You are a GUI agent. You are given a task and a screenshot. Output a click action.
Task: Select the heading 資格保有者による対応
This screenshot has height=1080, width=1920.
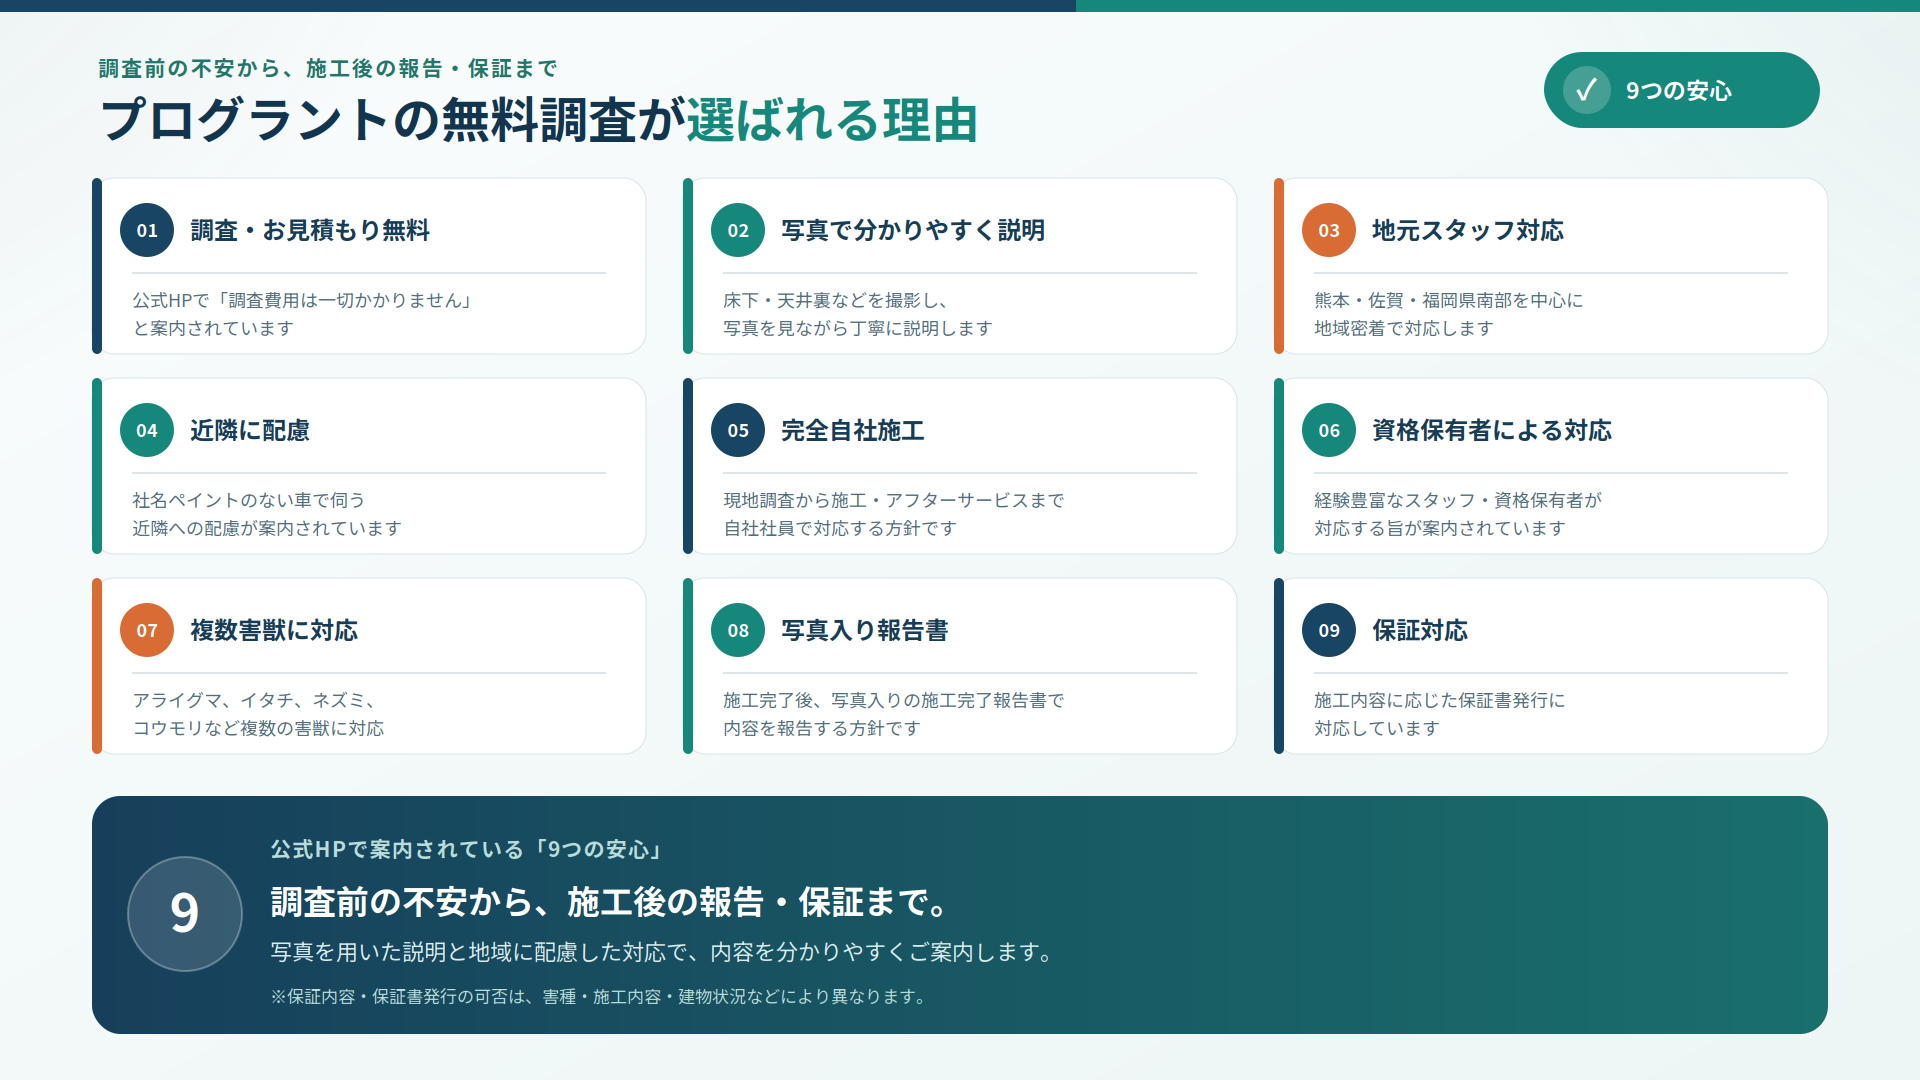(x=1492, y=430)
